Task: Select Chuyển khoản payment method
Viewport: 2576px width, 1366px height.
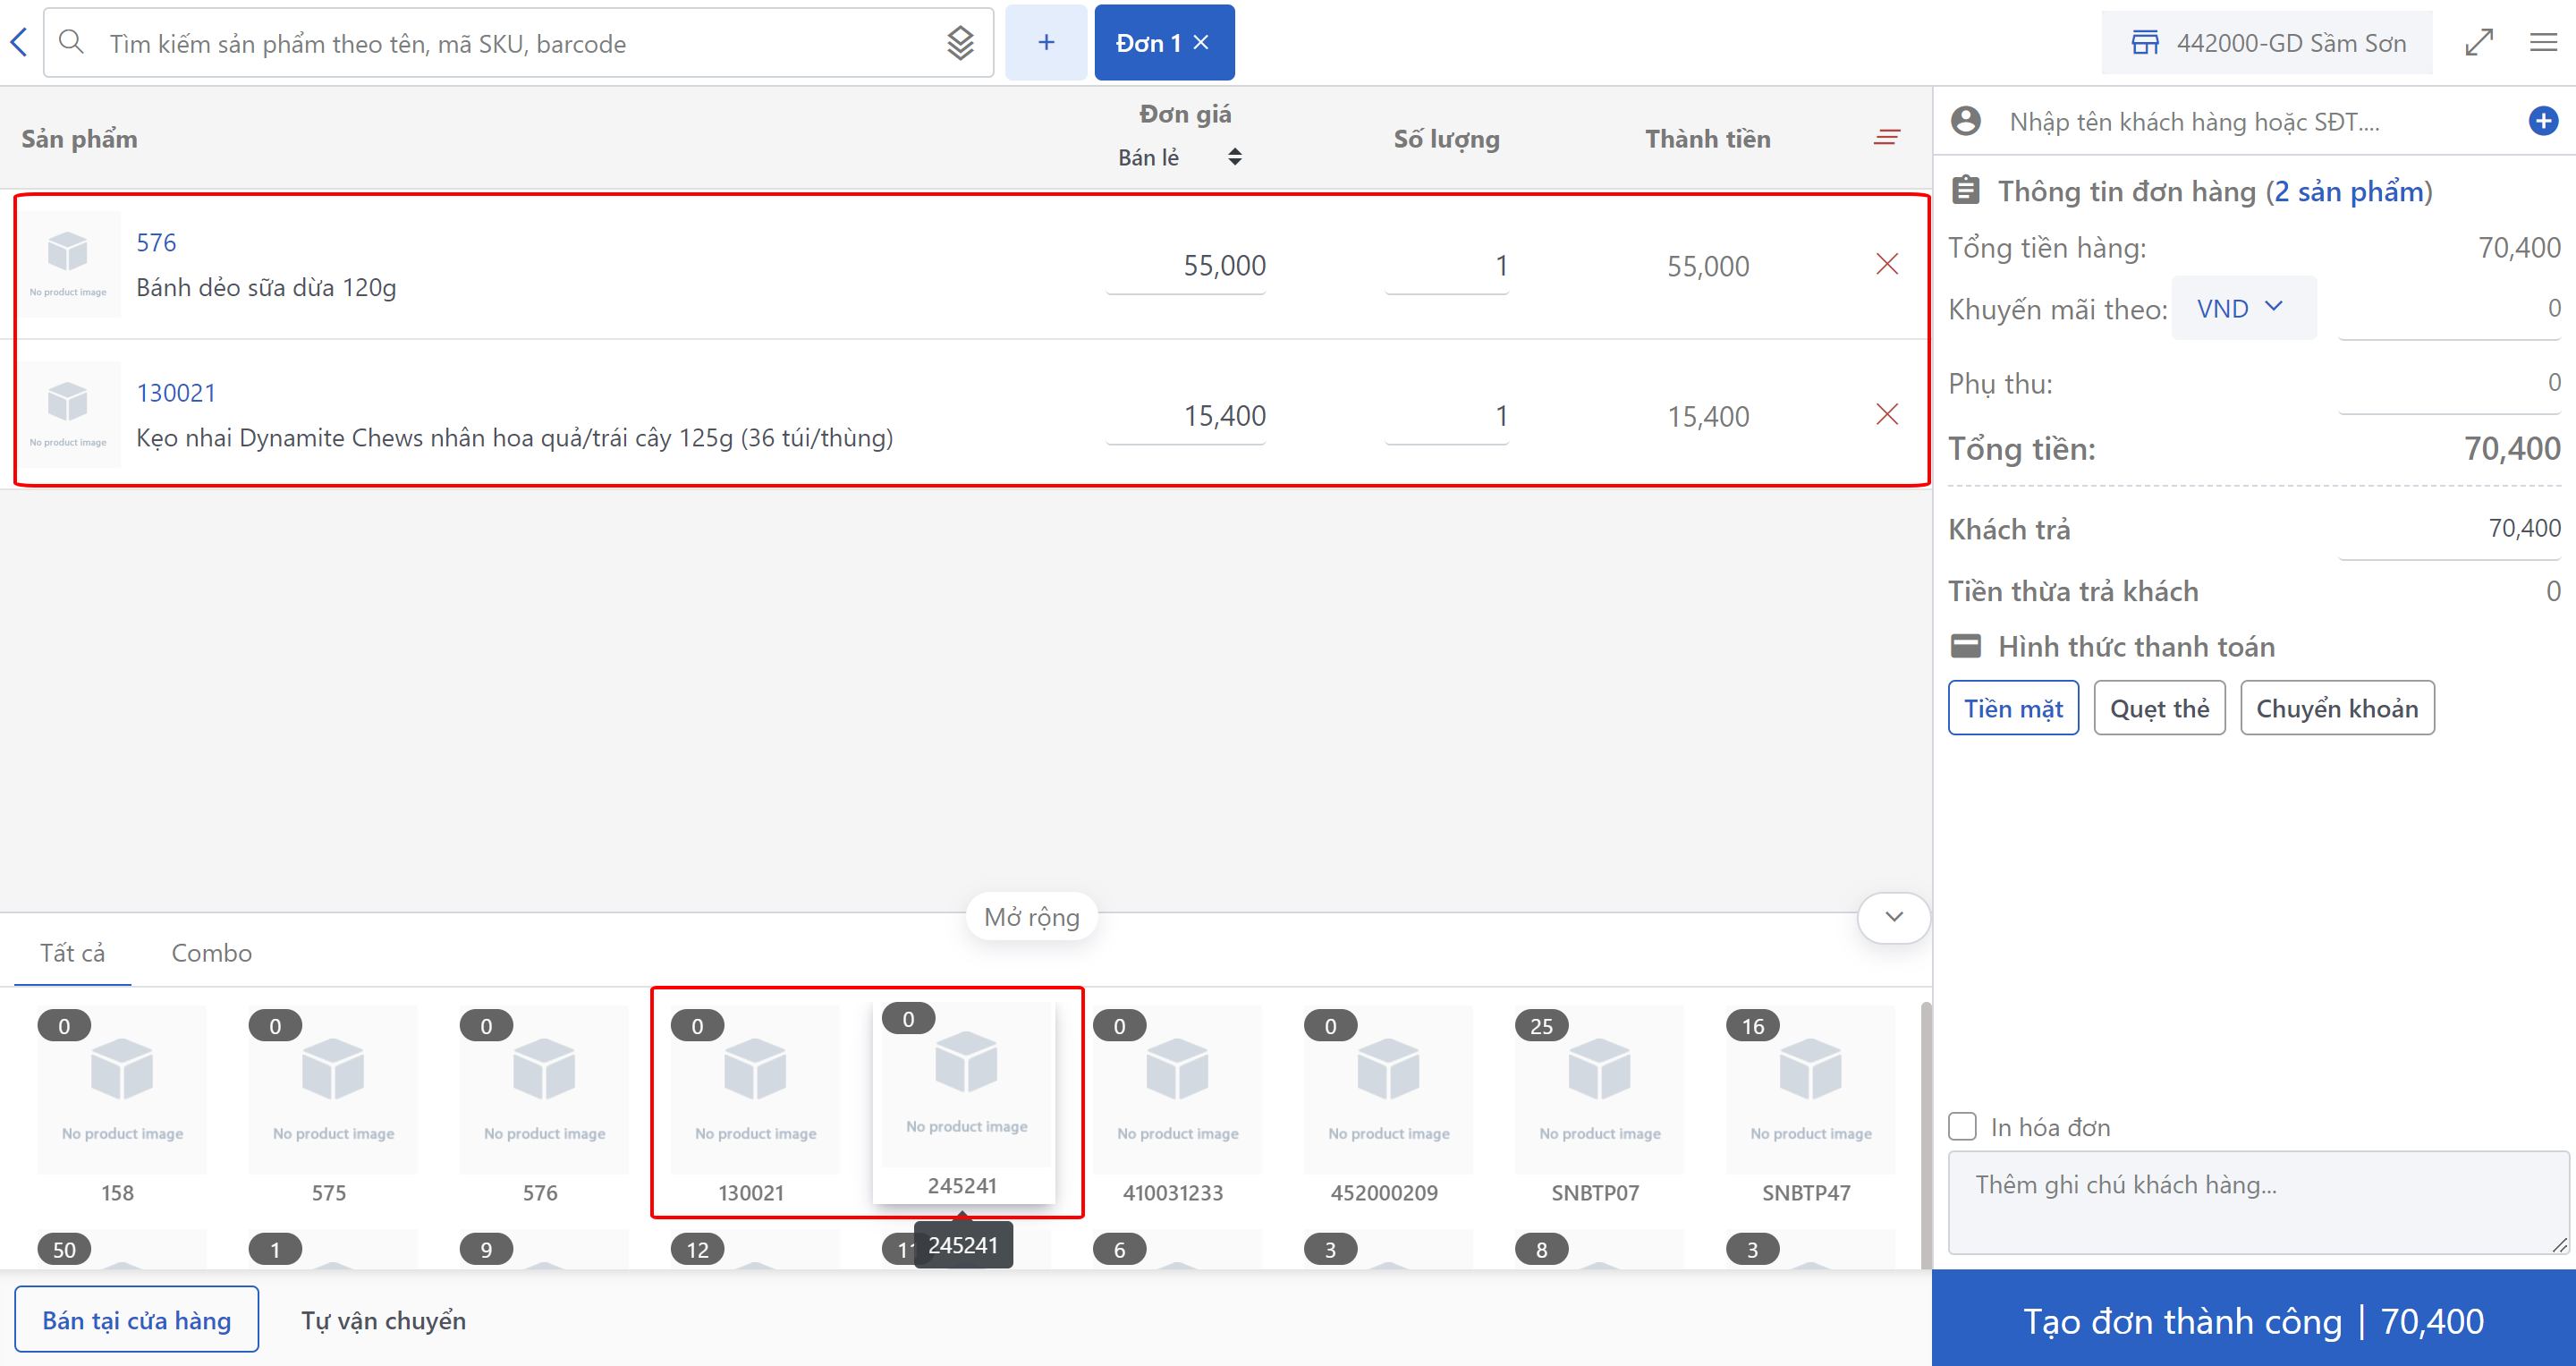Action: 2336,708
